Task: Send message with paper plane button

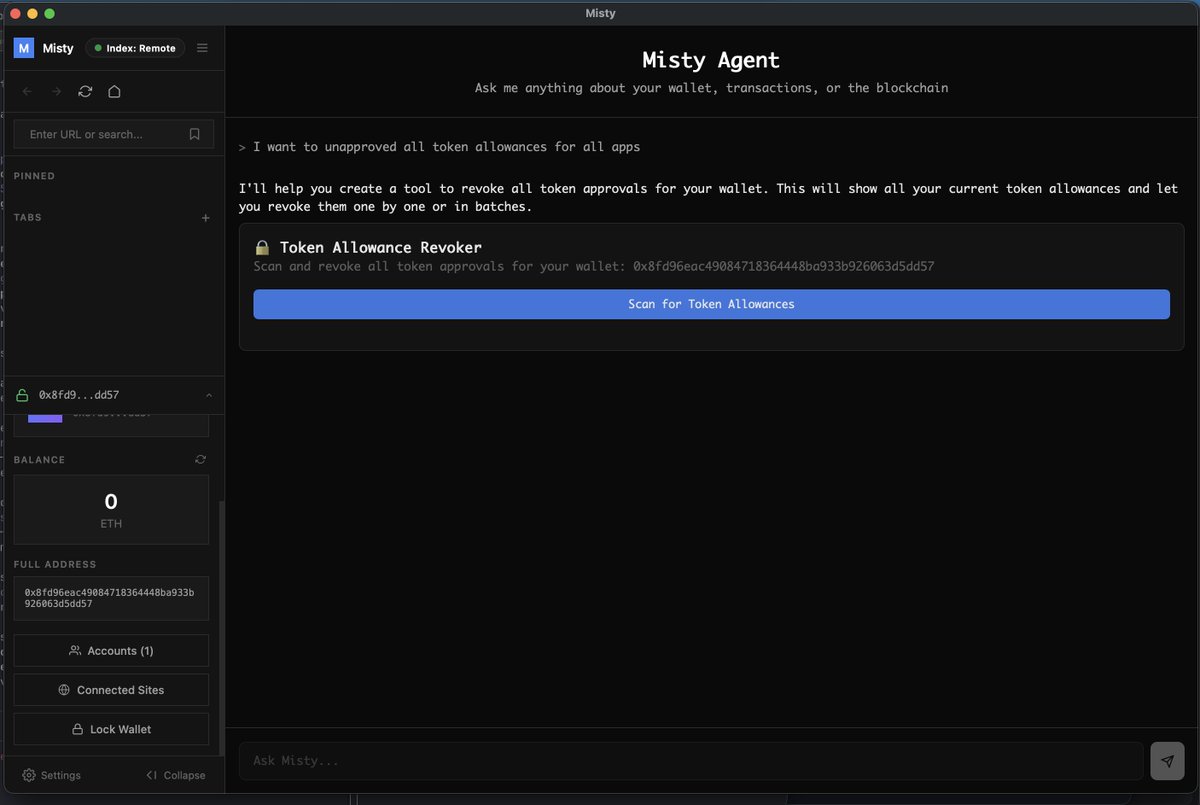Action: tap(1167, 761)
